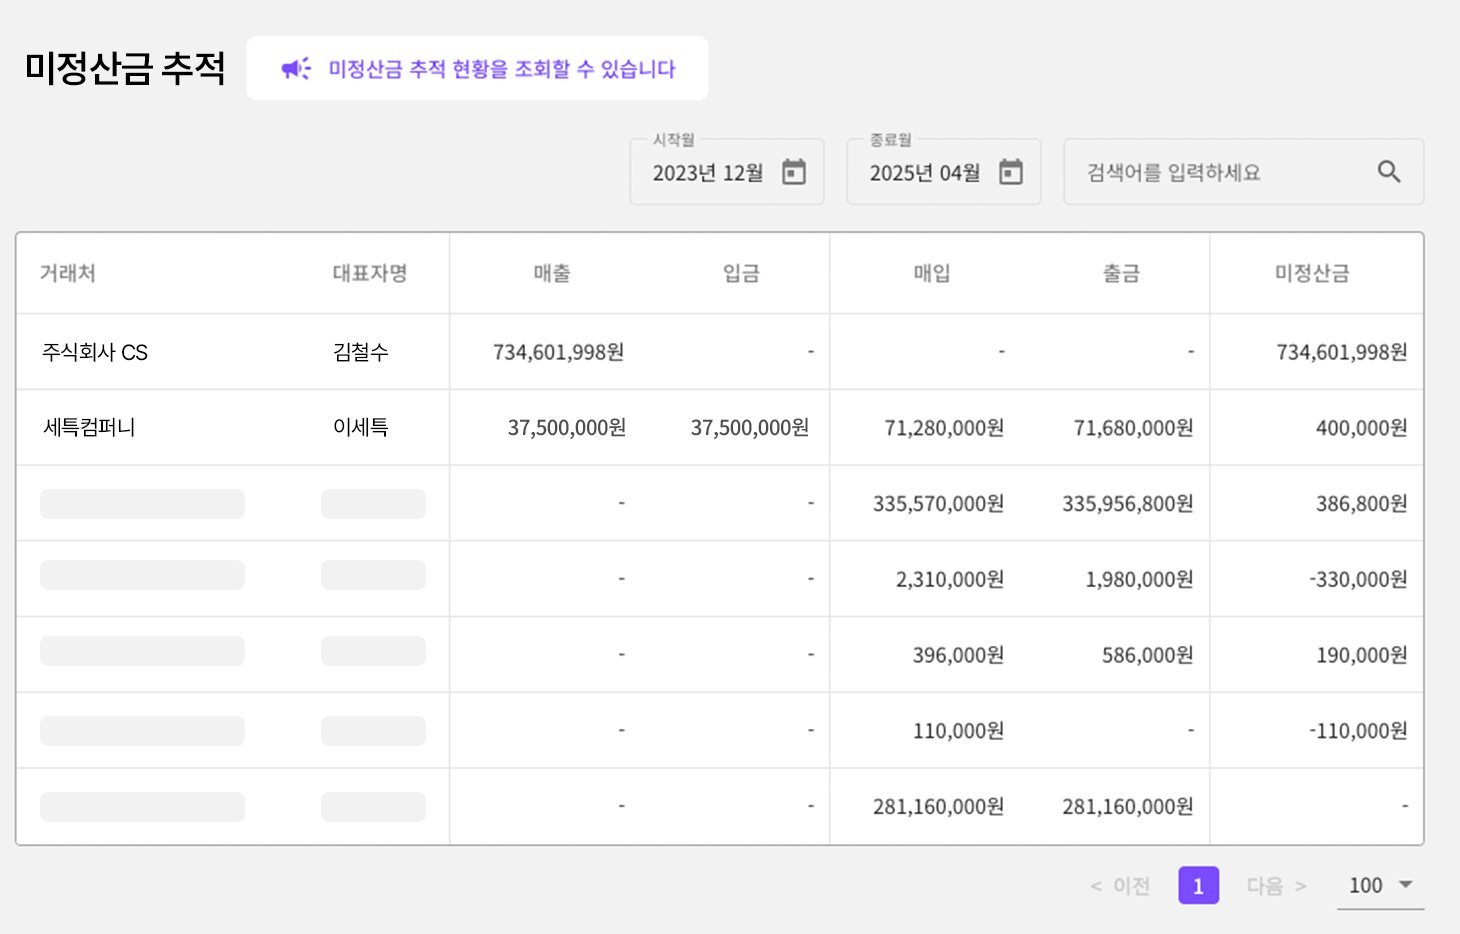Click the 미정산금 추적 notice banner text
The height and width of the screenshot is (934, 1460).
[502, 69]
